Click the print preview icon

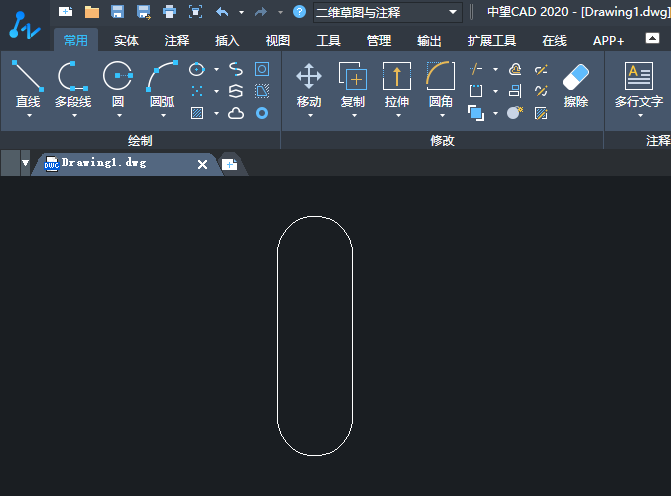[x=196, y=12]
